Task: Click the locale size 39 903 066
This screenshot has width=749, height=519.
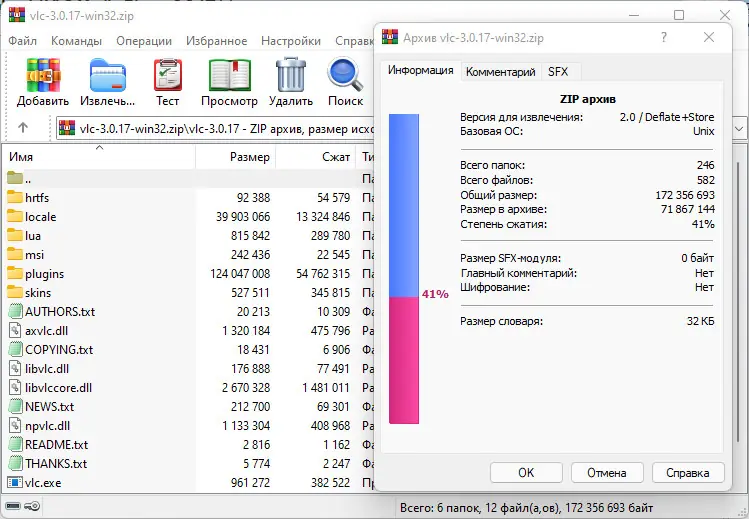Action: pyautogui.click(x=243, y=217)
